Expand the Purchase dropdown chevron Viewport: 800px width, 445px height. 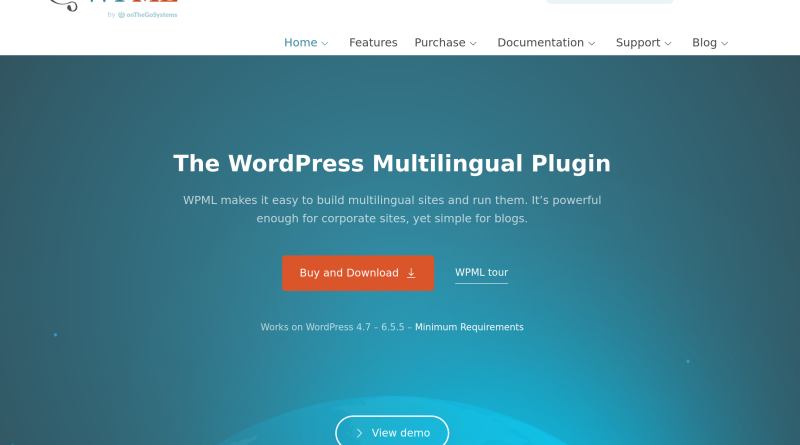[x=473, y=44]
